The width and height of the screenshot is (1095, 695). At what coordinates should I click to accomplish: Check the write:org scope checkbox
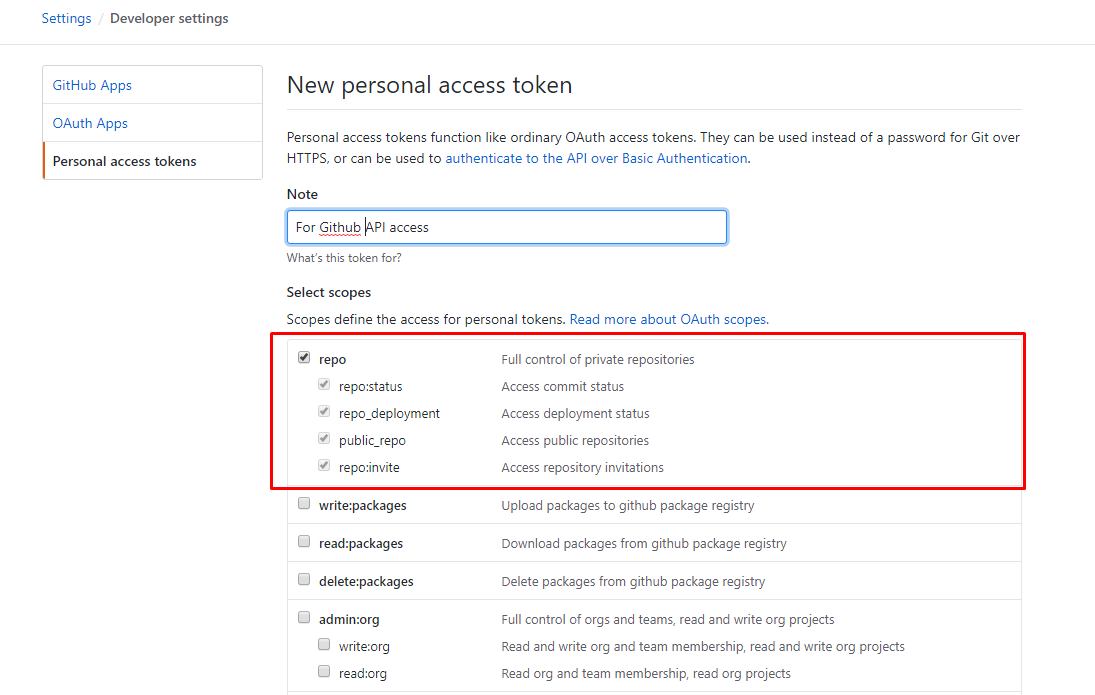coord(324,645)
